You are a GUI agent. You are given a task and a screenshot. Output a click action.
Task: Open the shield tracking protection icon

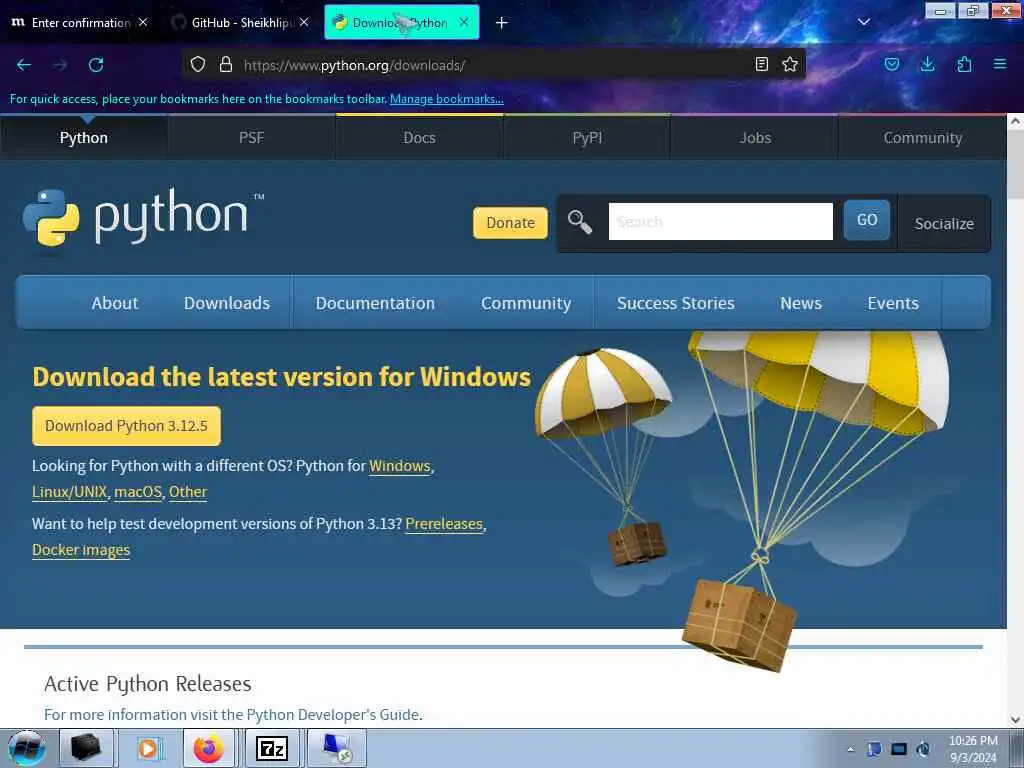198,65
